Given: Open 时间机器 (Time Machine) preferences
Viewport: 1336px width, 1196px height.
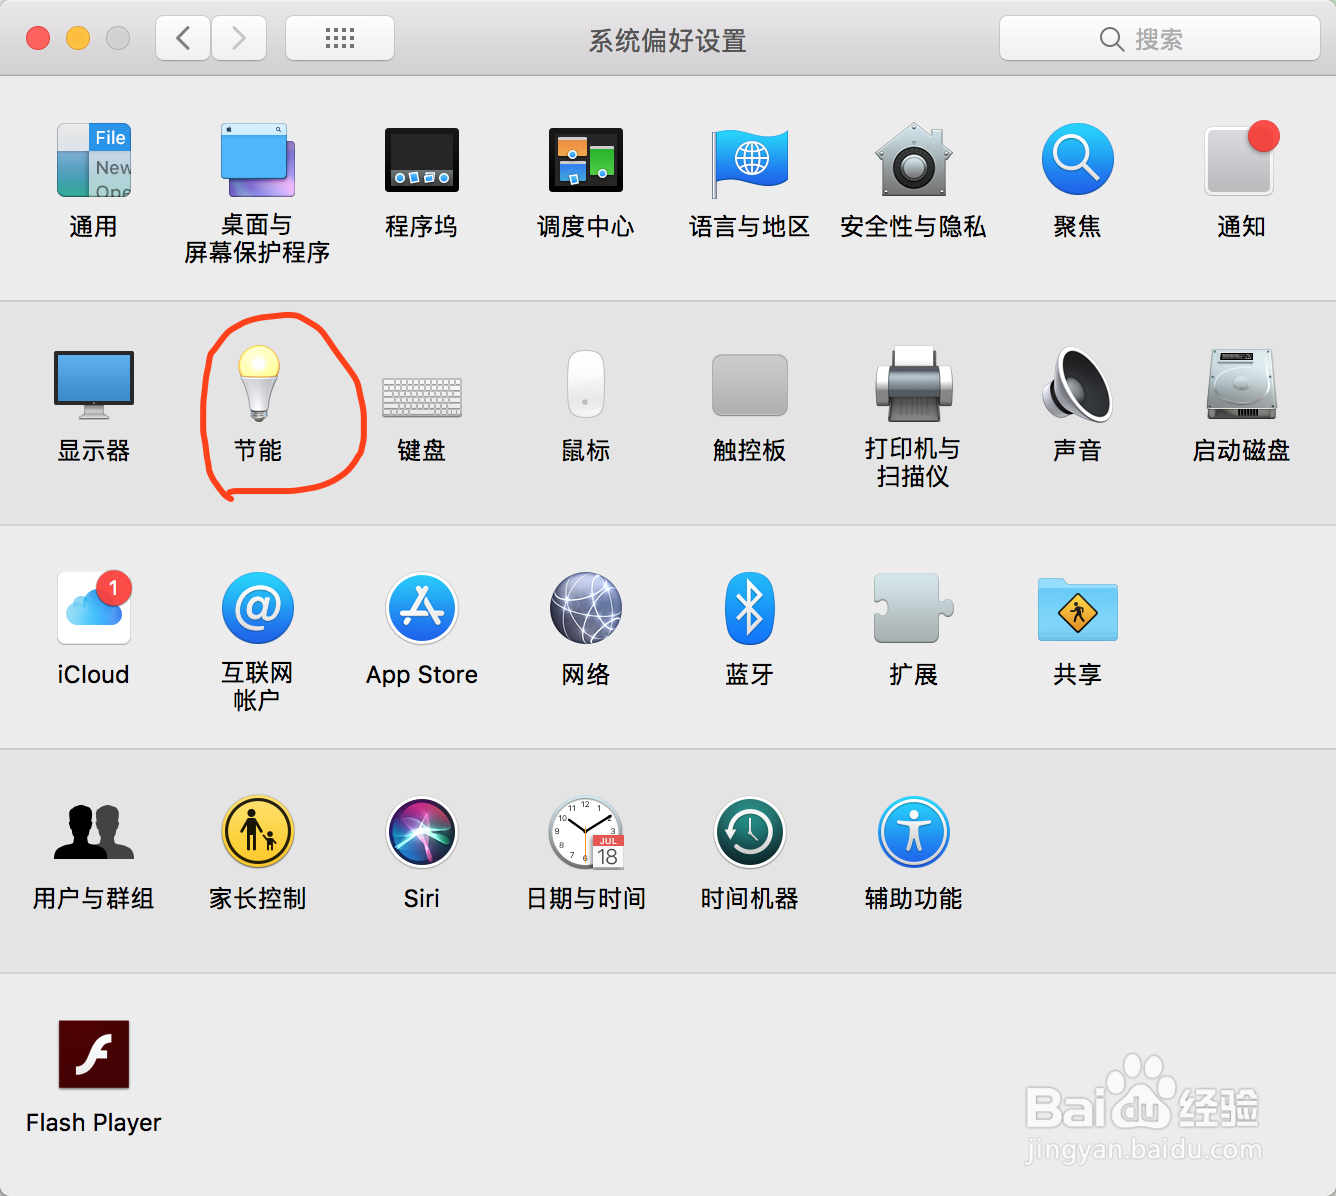Looking at the screenshot, I should pyautogui.click(x=750, y=832).
